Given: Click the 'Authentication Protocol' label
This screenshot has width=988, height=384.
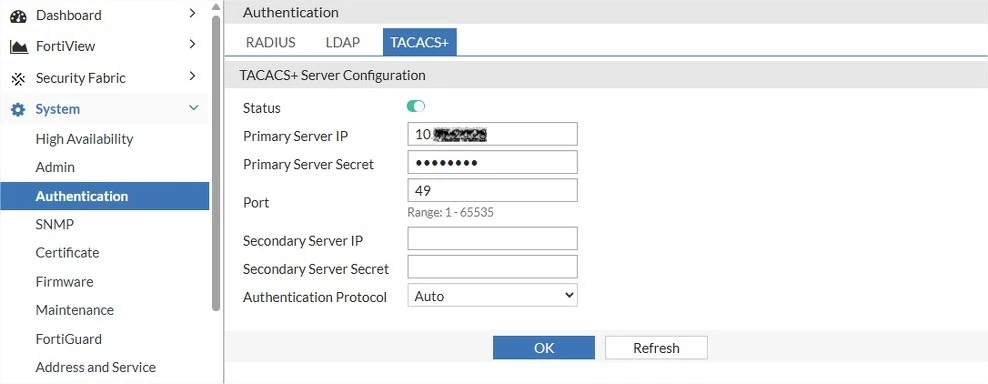Looking at the screenshot, I should point(315,297).
